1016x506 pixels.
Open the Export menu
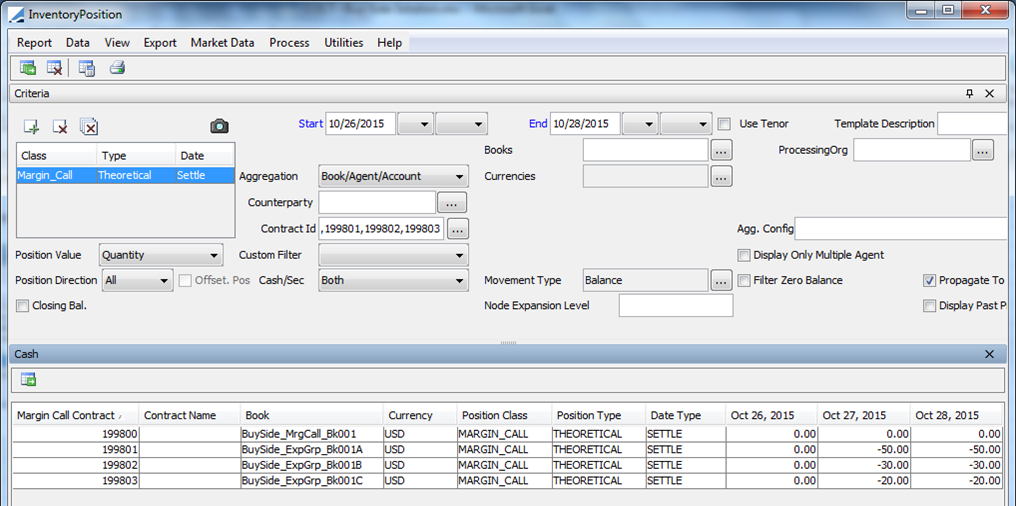(x=160, y=43)
